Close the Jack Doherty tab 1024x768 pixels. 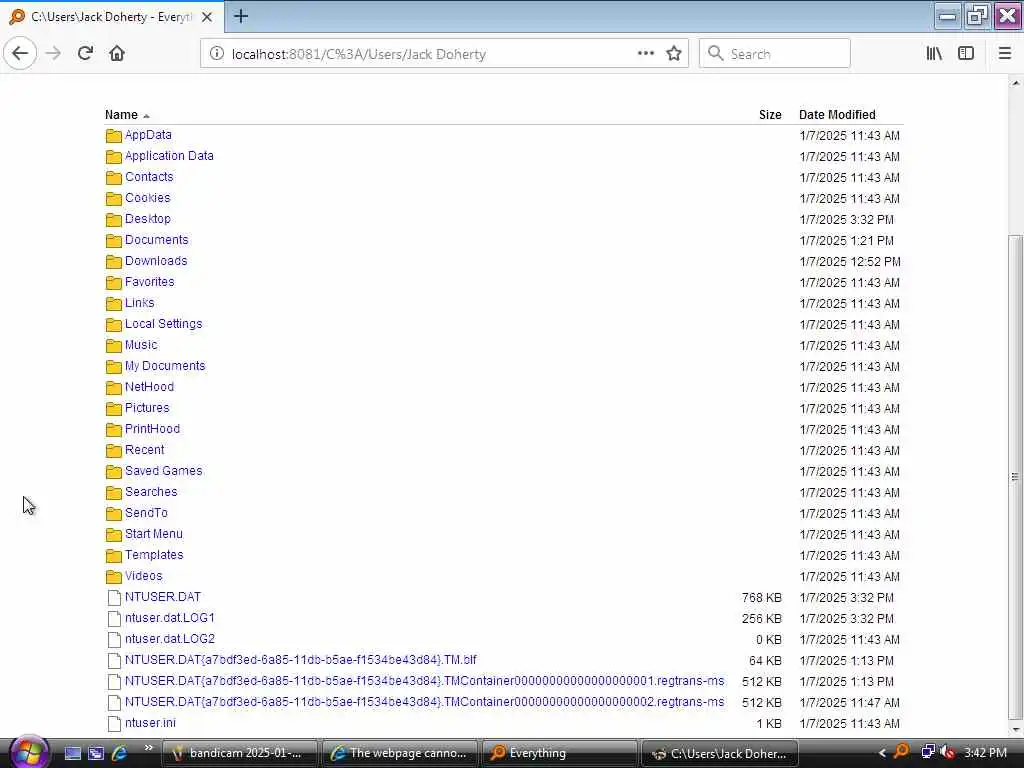coord(207,17)
